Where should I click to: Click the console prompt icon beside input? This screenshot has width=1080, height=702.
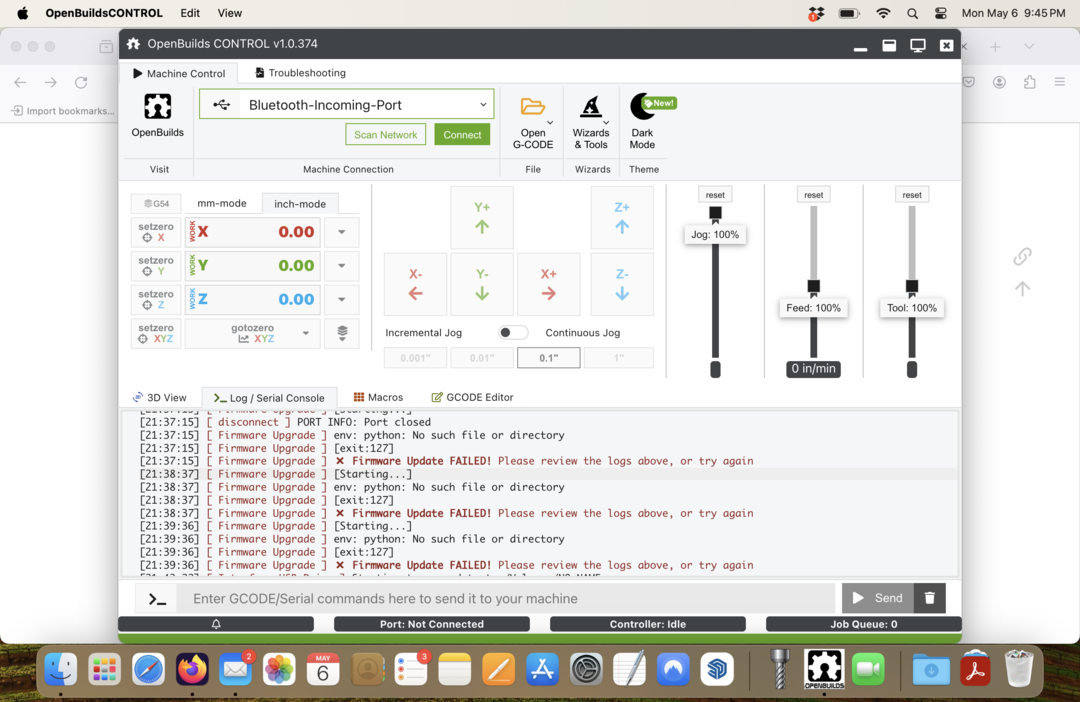[157, 599]
